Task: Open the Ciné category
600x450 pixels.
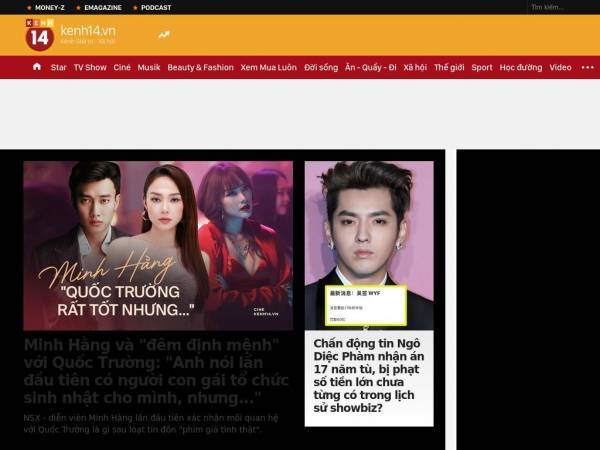Action: pos(122,67)
